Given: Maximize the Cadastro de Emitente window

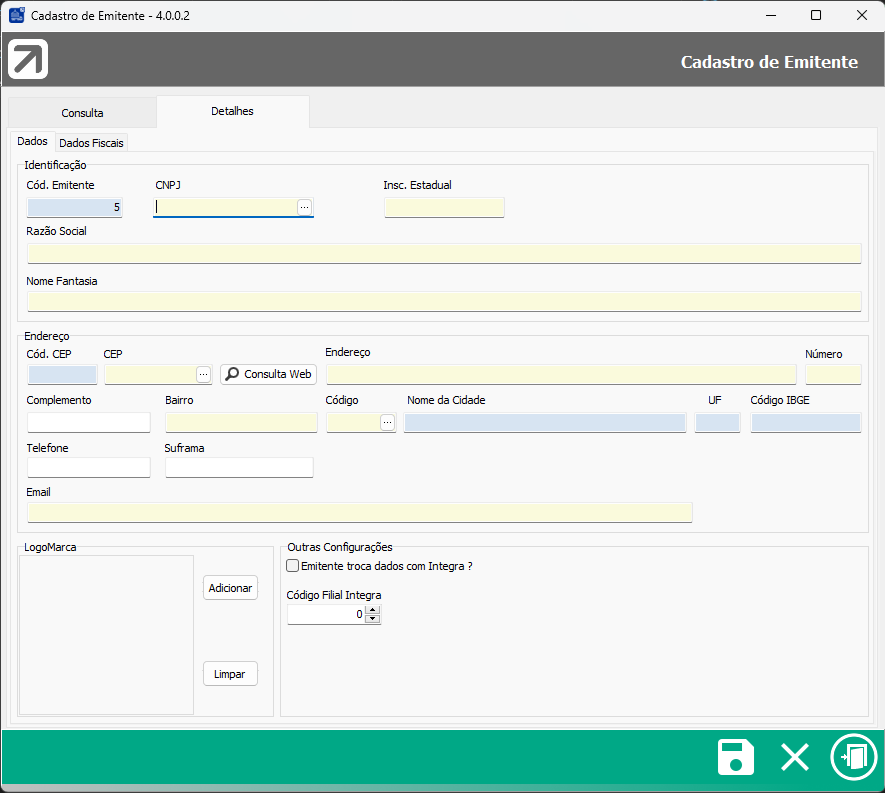Looking at the screenshot, I should point(816,15).
